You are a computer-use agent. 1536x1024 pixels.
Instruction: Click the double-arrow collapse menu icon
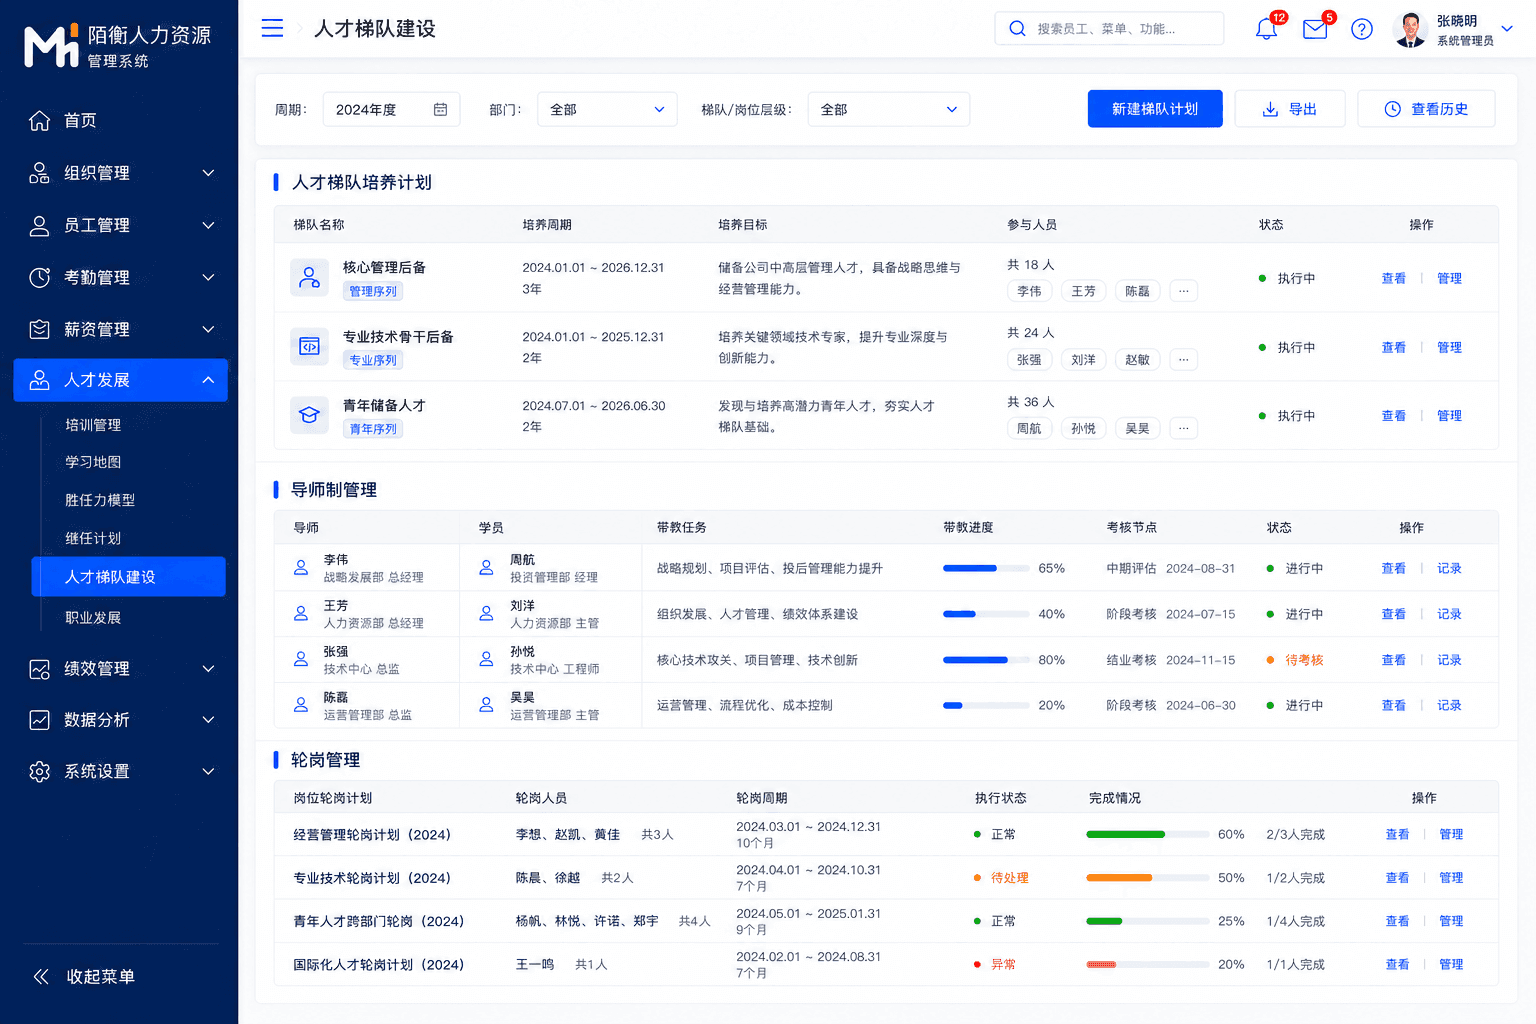point(41,976)
